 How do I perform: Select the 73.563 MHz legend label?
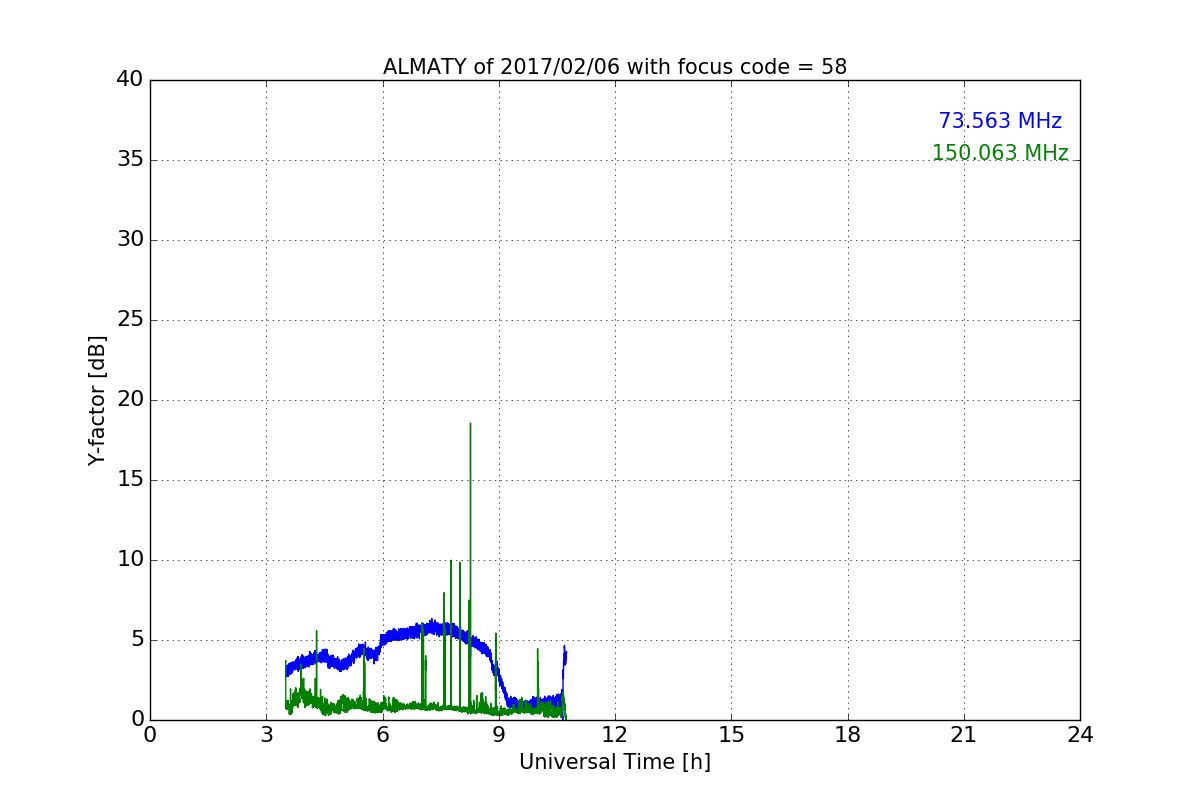pos(1000,121)
